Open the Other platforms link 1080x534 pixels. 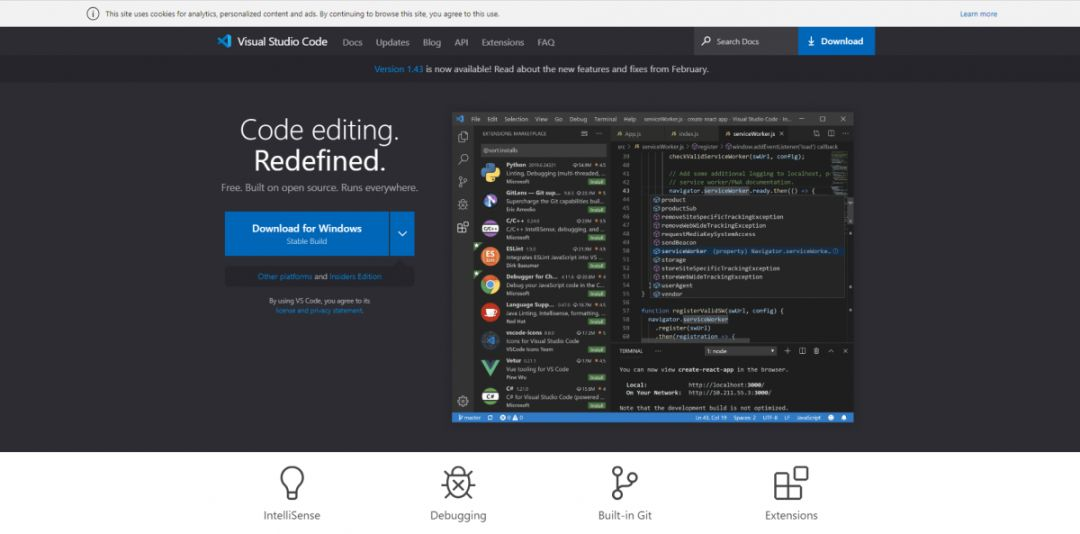(x=284, y=277)
